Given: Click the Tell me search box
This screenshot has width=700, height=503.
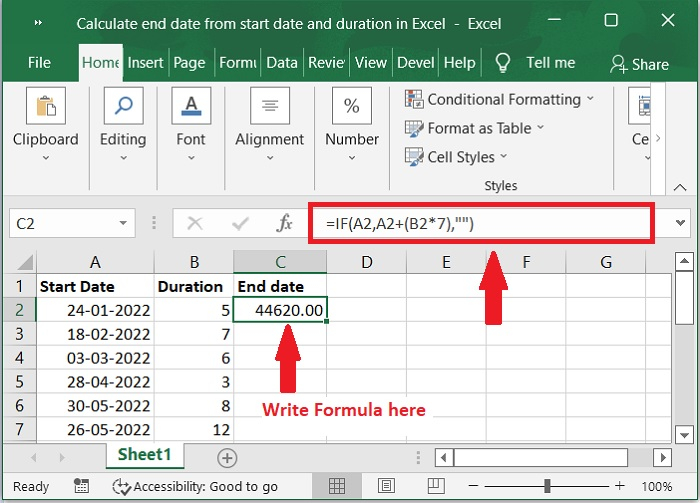Looking at the screenshot, I should [550, 63].
